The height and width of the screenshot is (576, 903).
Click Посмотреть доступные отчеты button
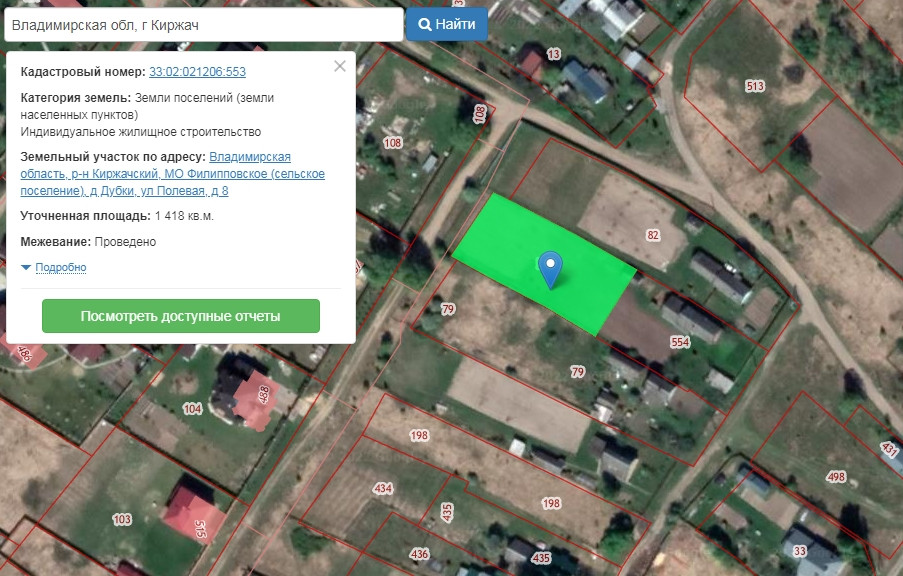(x=181, y=316)
